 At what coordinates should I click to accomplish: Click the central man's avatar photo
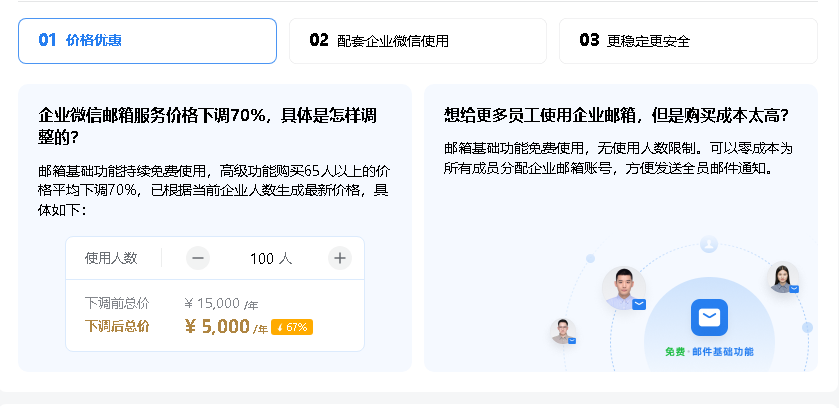623,287
